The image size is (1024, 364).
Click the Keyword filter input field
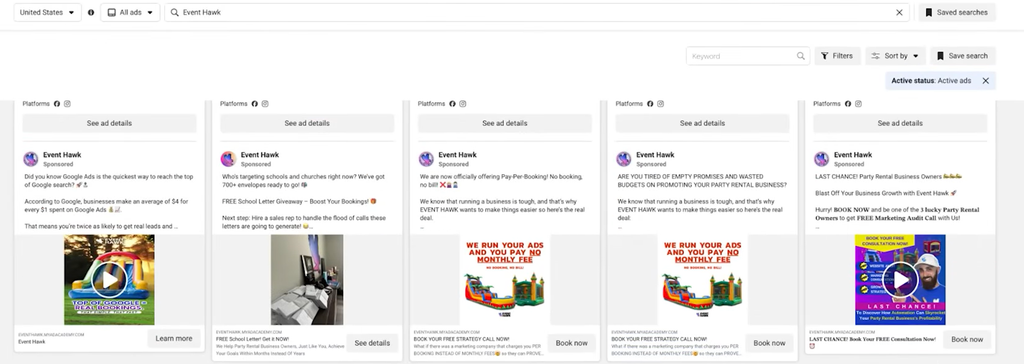coord(748,56)
